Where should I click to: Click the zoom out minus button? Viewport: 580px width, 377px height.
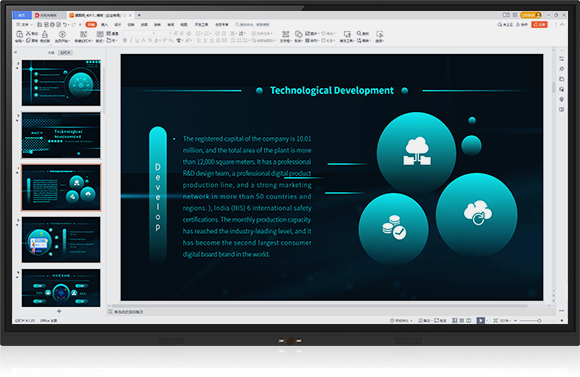click(515, 320)
